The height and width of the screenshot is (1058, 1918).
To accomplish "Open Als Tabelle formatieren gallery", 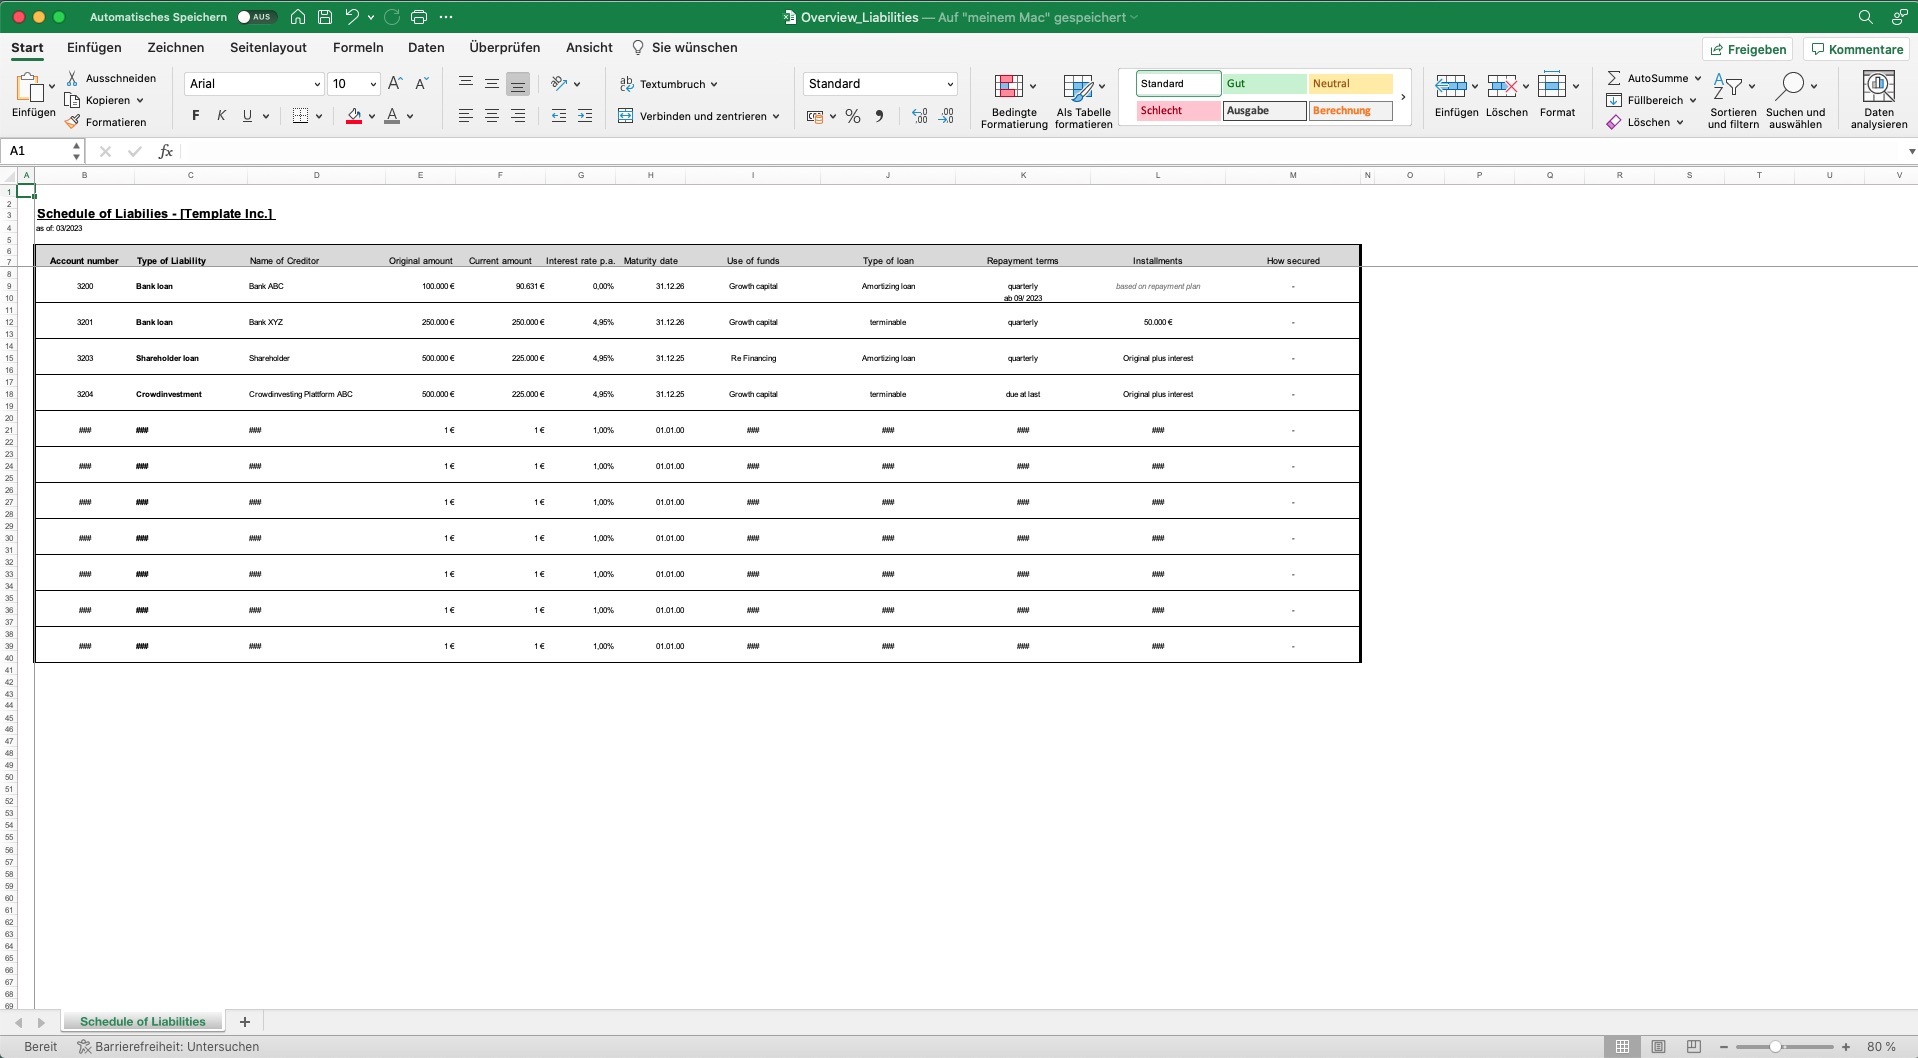I will pos(1083,100).
